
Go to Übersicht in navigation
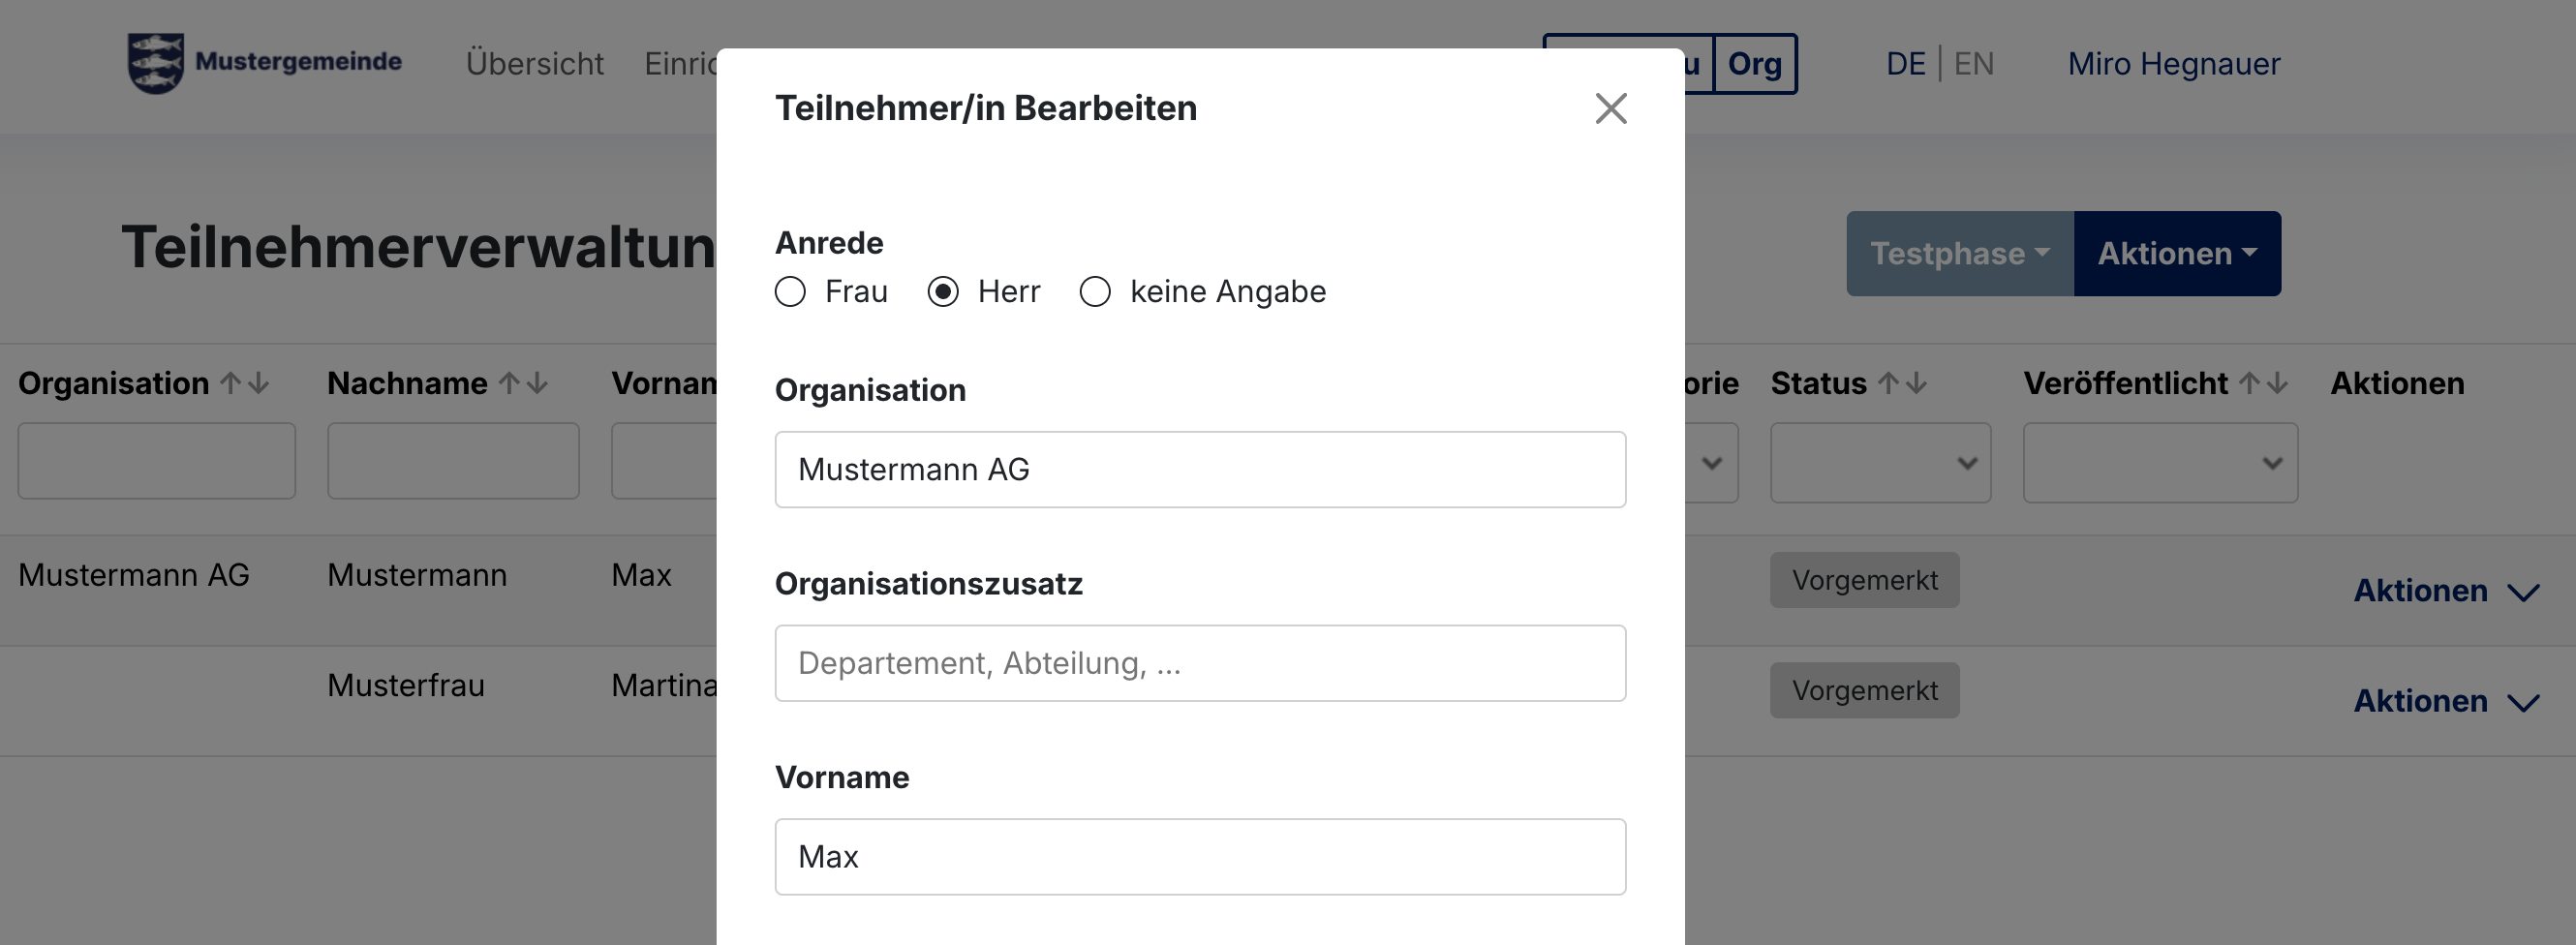(534, 64)
